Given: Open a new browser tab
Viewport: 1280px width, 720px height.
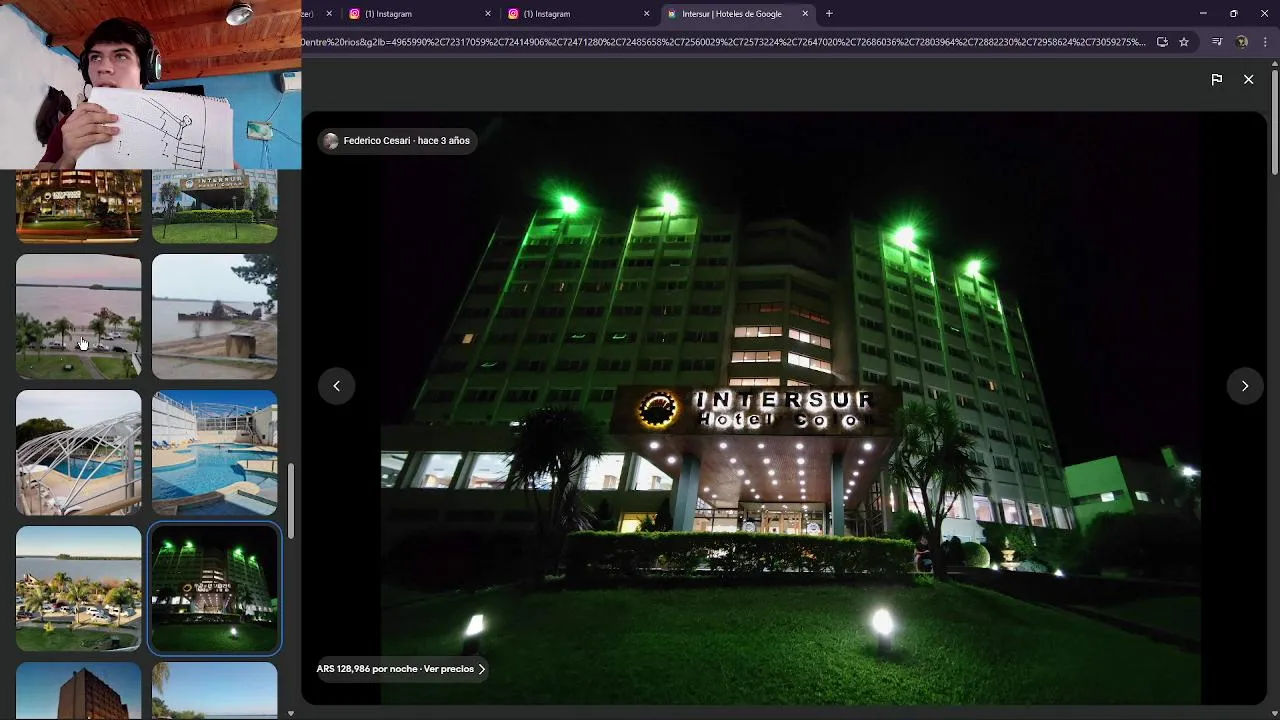Looking at the screenshot, I should (x=829, y=14).
